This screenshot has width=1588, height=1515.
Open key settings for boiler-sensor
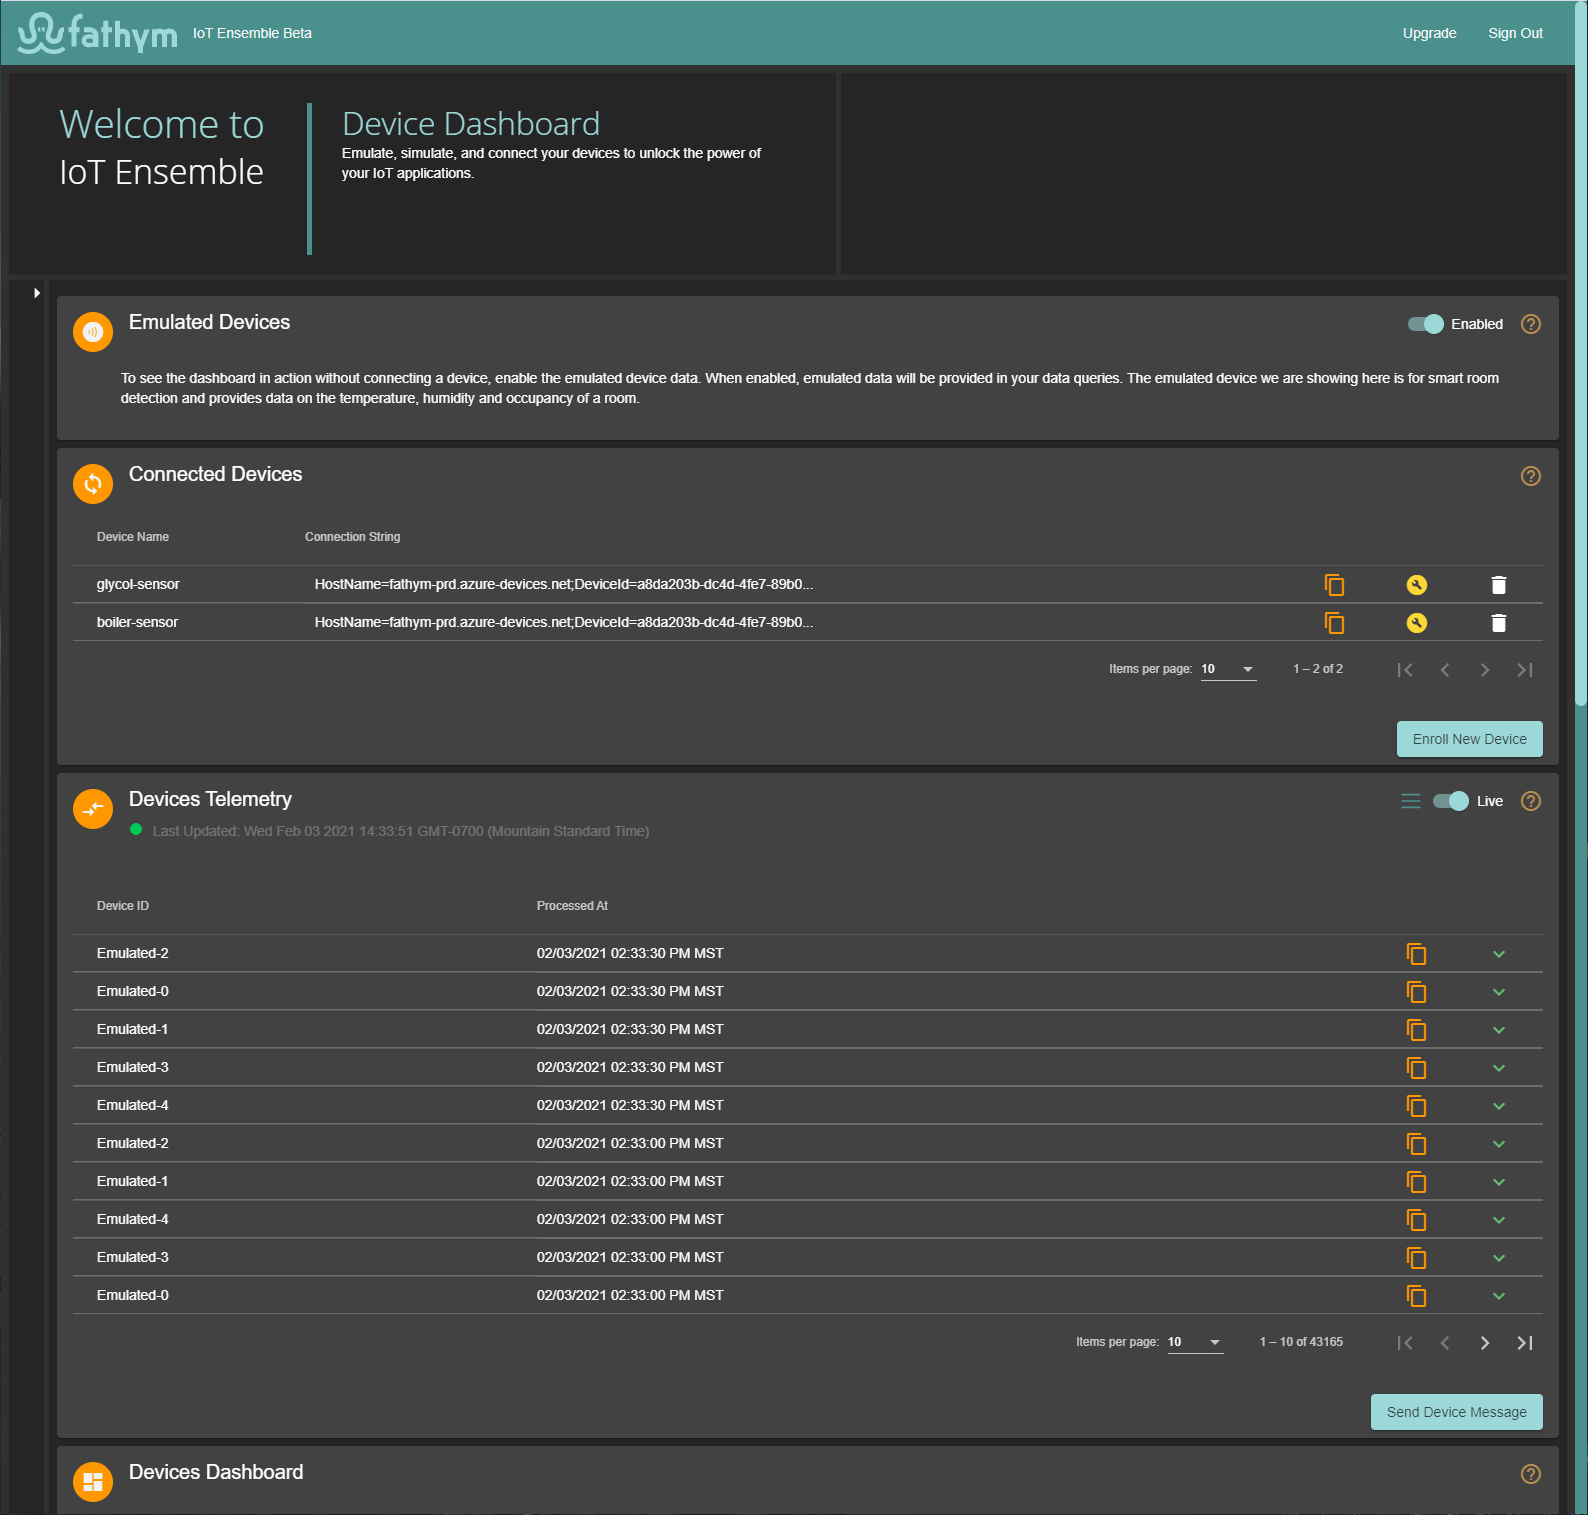1416,623
